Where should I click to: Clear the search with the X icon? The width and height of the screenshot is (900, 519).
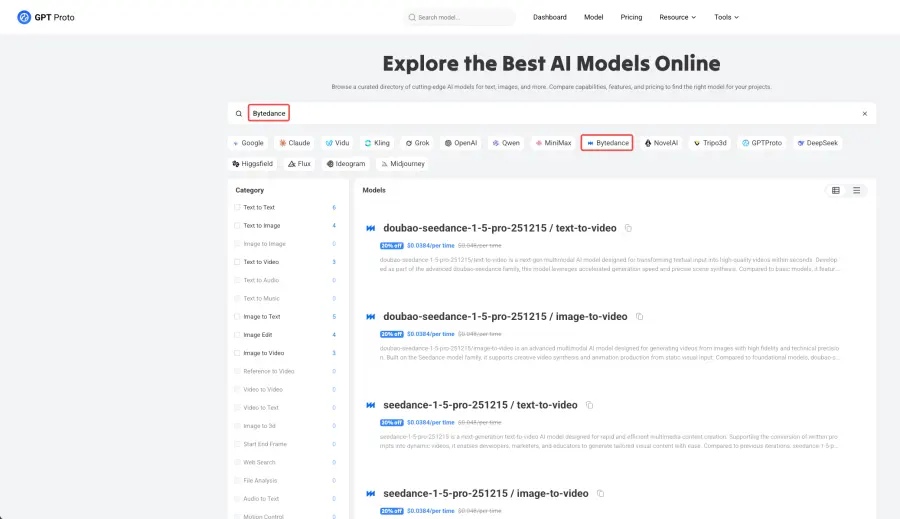pyautogui.click(x=864, y=114)
